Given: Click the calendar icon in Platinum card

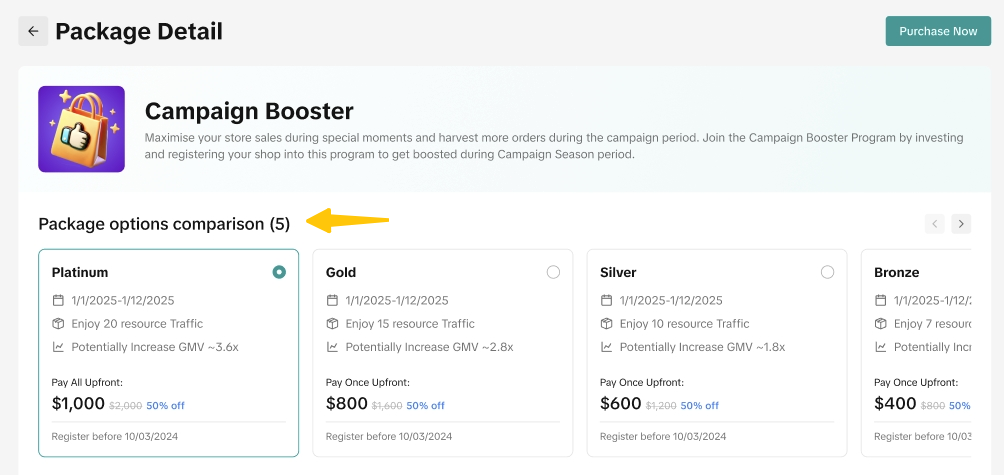Looking at the screenshot, I should click(58, 300).
